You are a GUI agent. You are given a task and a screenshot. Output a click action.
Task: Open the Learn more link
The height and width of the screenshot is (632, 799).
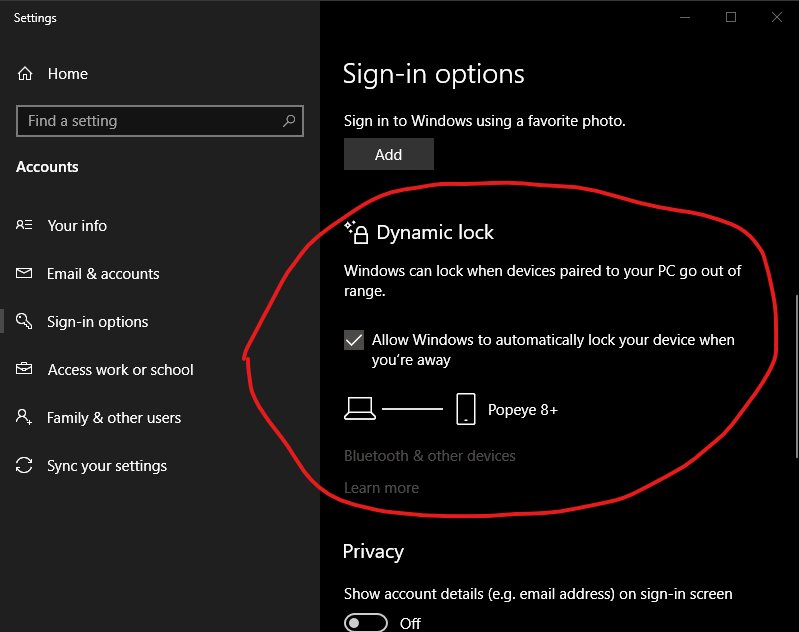point(382,488)
